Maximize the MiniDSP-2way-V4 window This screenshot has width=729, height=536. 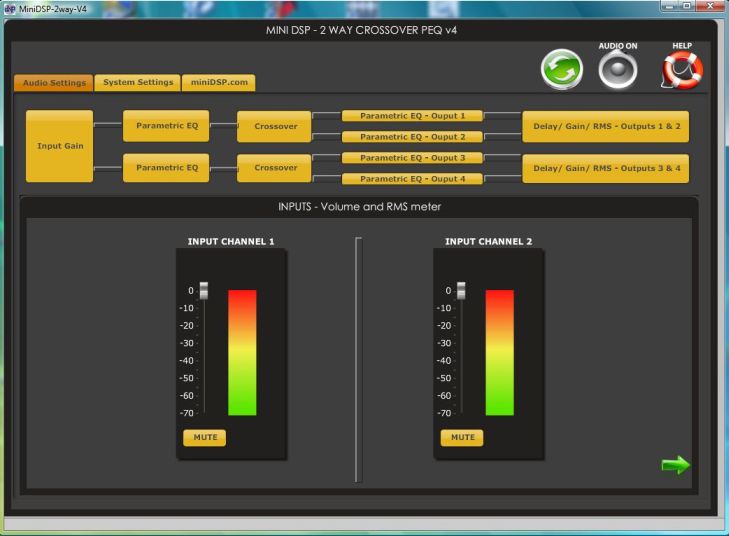687,6
